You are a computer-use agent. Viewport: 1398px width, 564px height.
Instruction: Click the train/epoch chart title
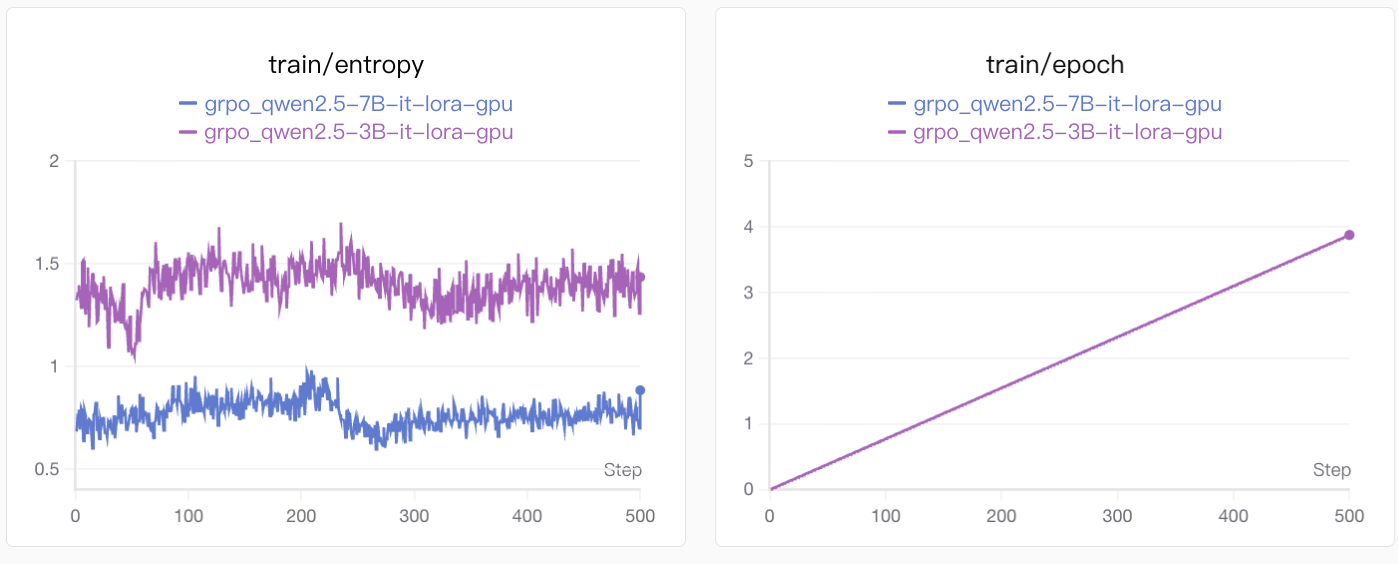tap(1055, 65)
